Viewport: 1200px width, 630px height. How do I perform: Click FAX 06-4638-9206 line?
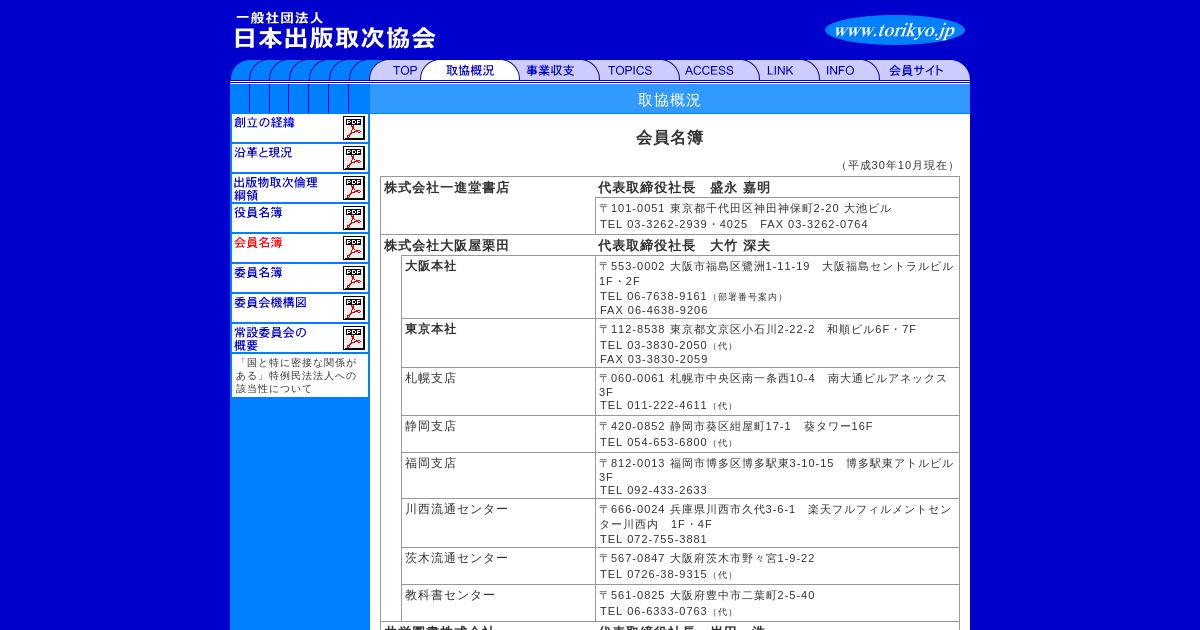point(654,310)
